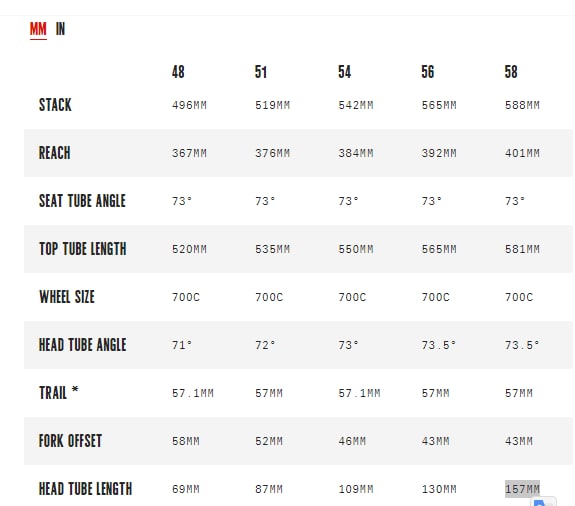The width and height of the screenshot is (575, 506).
Task: Select size 56 column header
Action: point(428,72)
